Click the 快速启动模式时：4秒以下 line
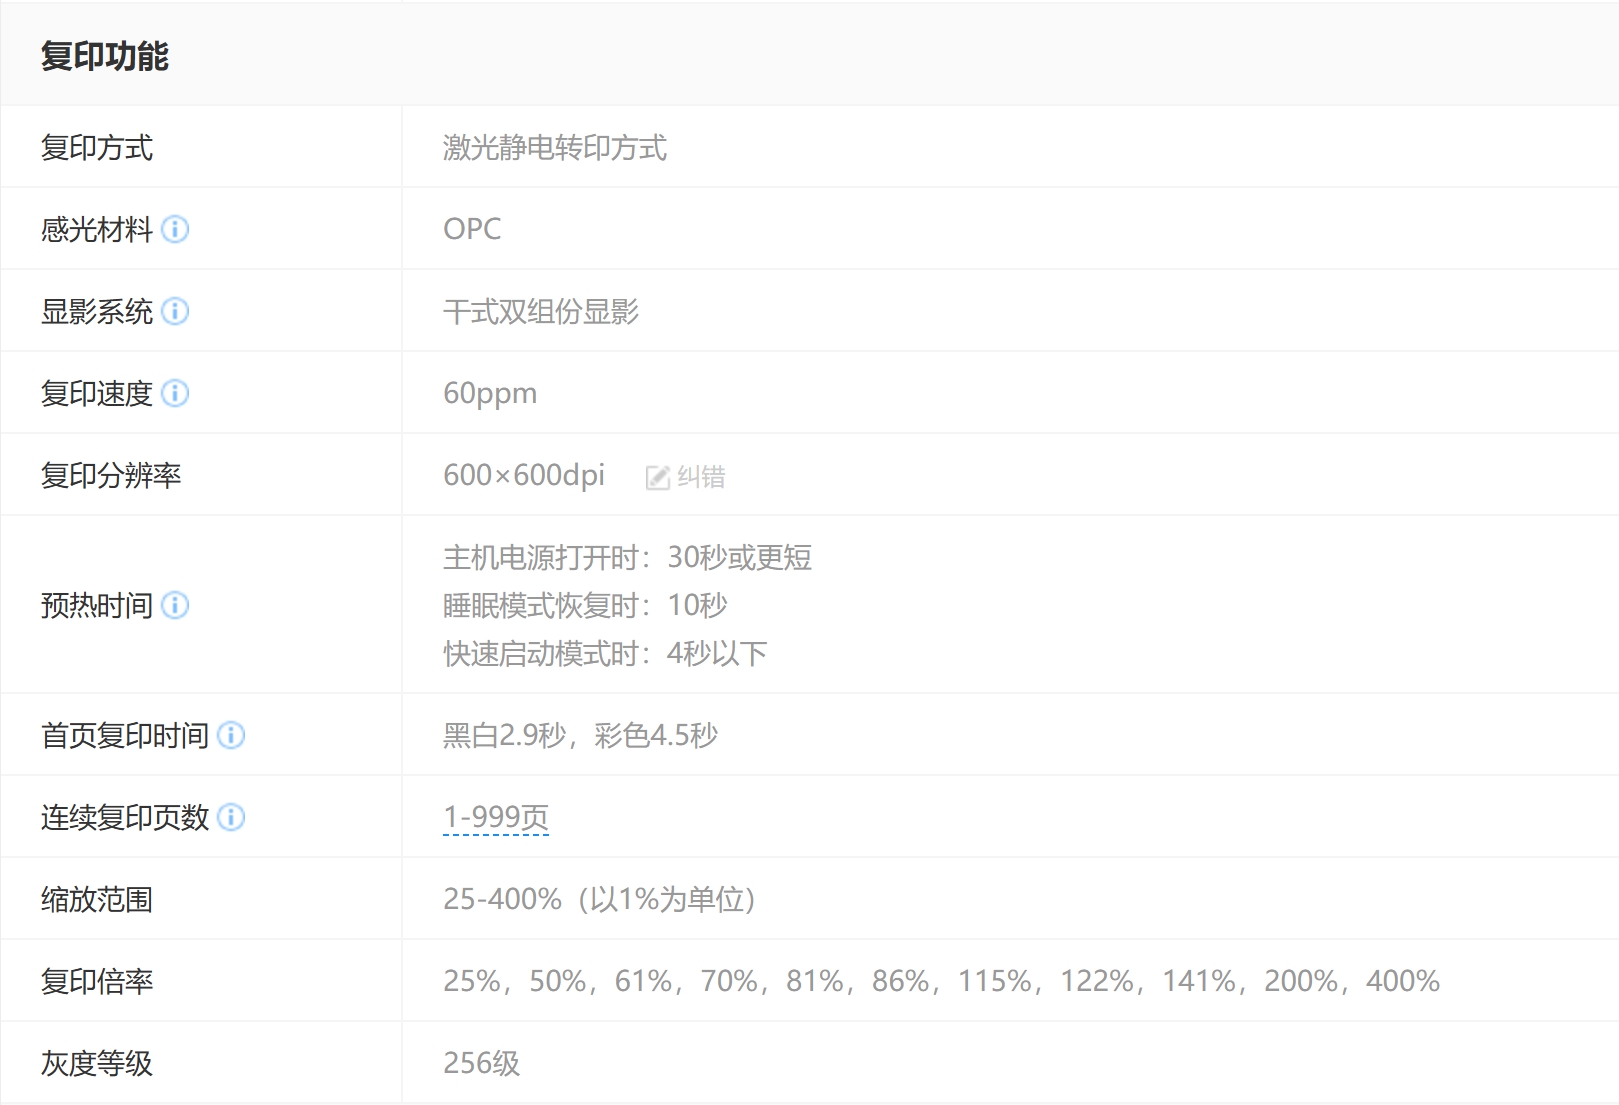The width and height of the screenshot is (1619, 1105). (605, 654)
